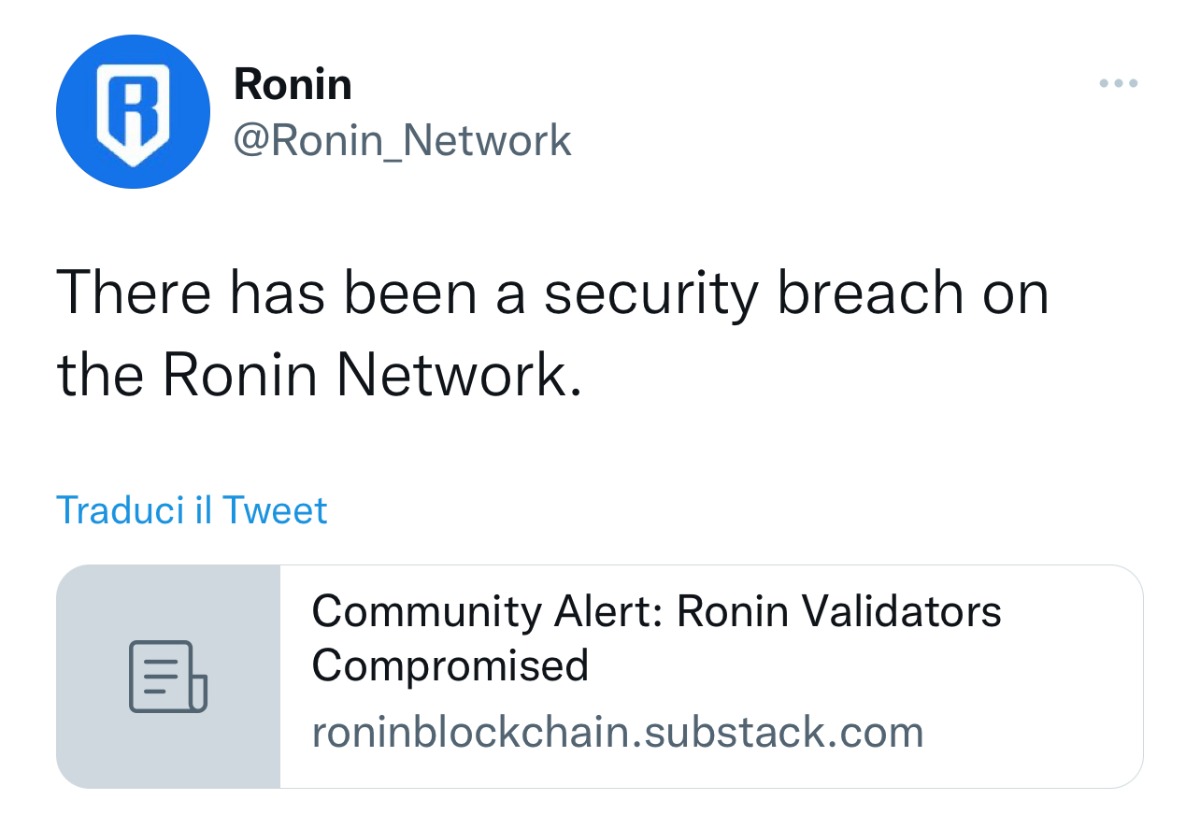
Task: Follow the roninblockchain.substack.com domain link
Action: click(x=617, y=733)
